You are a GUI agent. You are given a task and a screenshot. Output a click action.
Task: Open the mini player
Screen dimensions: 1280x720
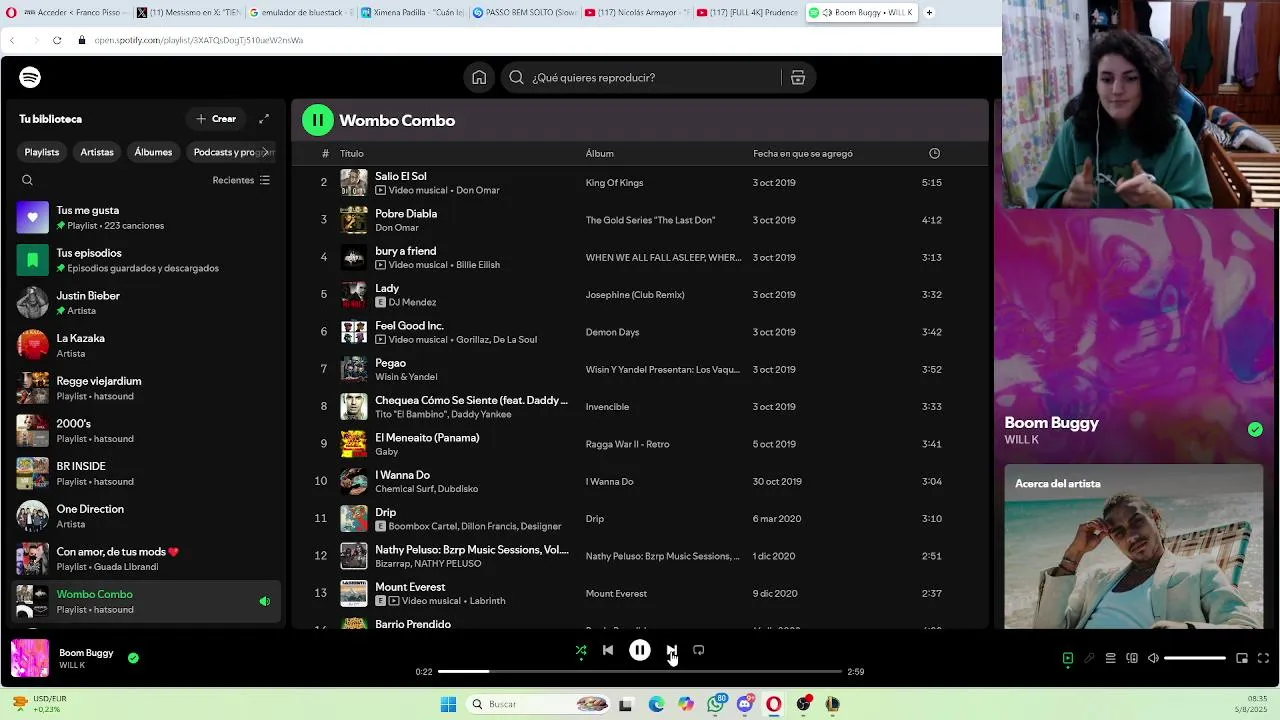click(x=1242, y=658)
